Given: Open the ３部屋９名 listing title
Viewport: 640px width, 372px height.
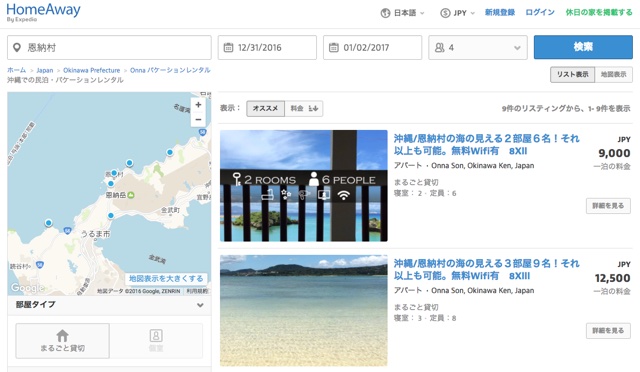Looking at the screenshot, I should (487, 270).
